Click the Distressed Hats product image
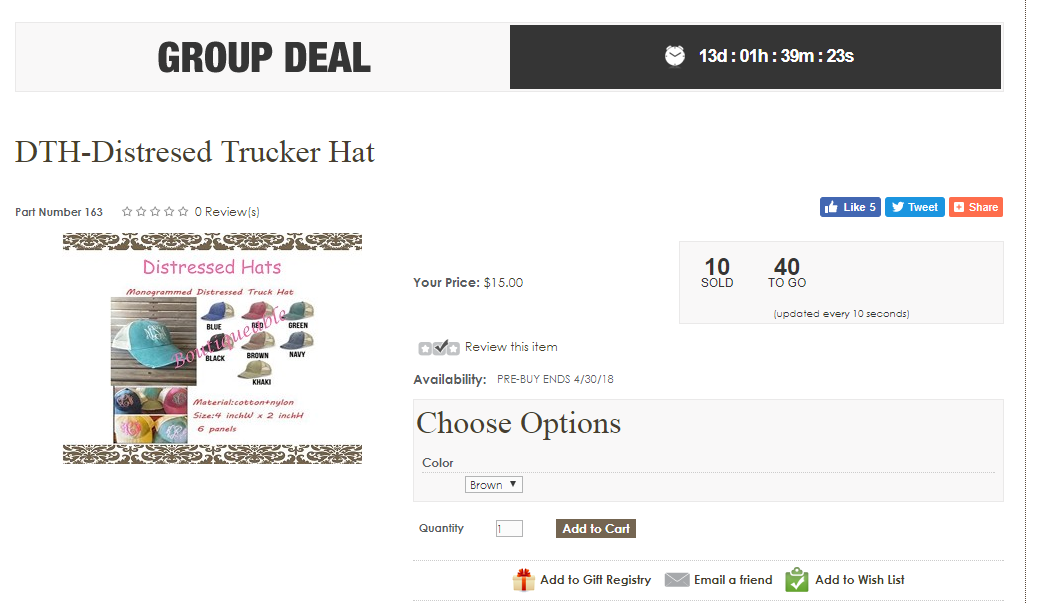Image resolution: width=1048 pixels, height=603 pixels. [x=212, y=348]
